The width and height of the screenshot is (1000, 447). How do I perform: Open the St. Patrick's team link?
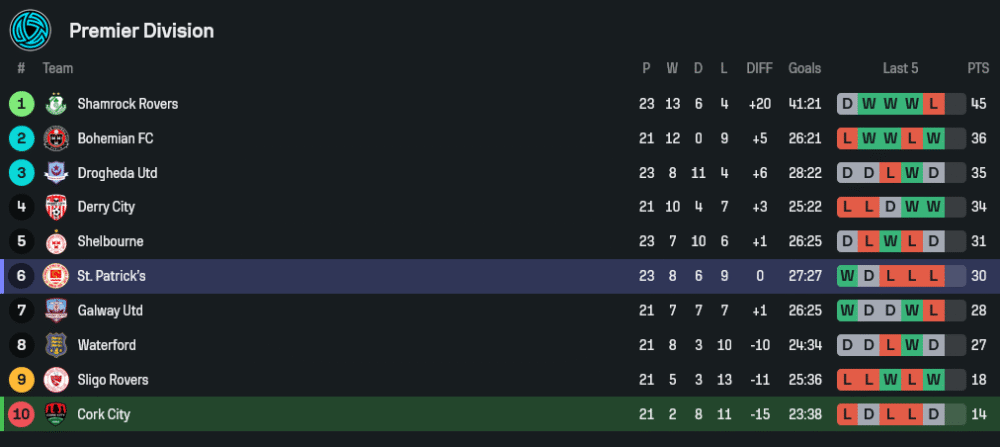click(x=111, y=276)
